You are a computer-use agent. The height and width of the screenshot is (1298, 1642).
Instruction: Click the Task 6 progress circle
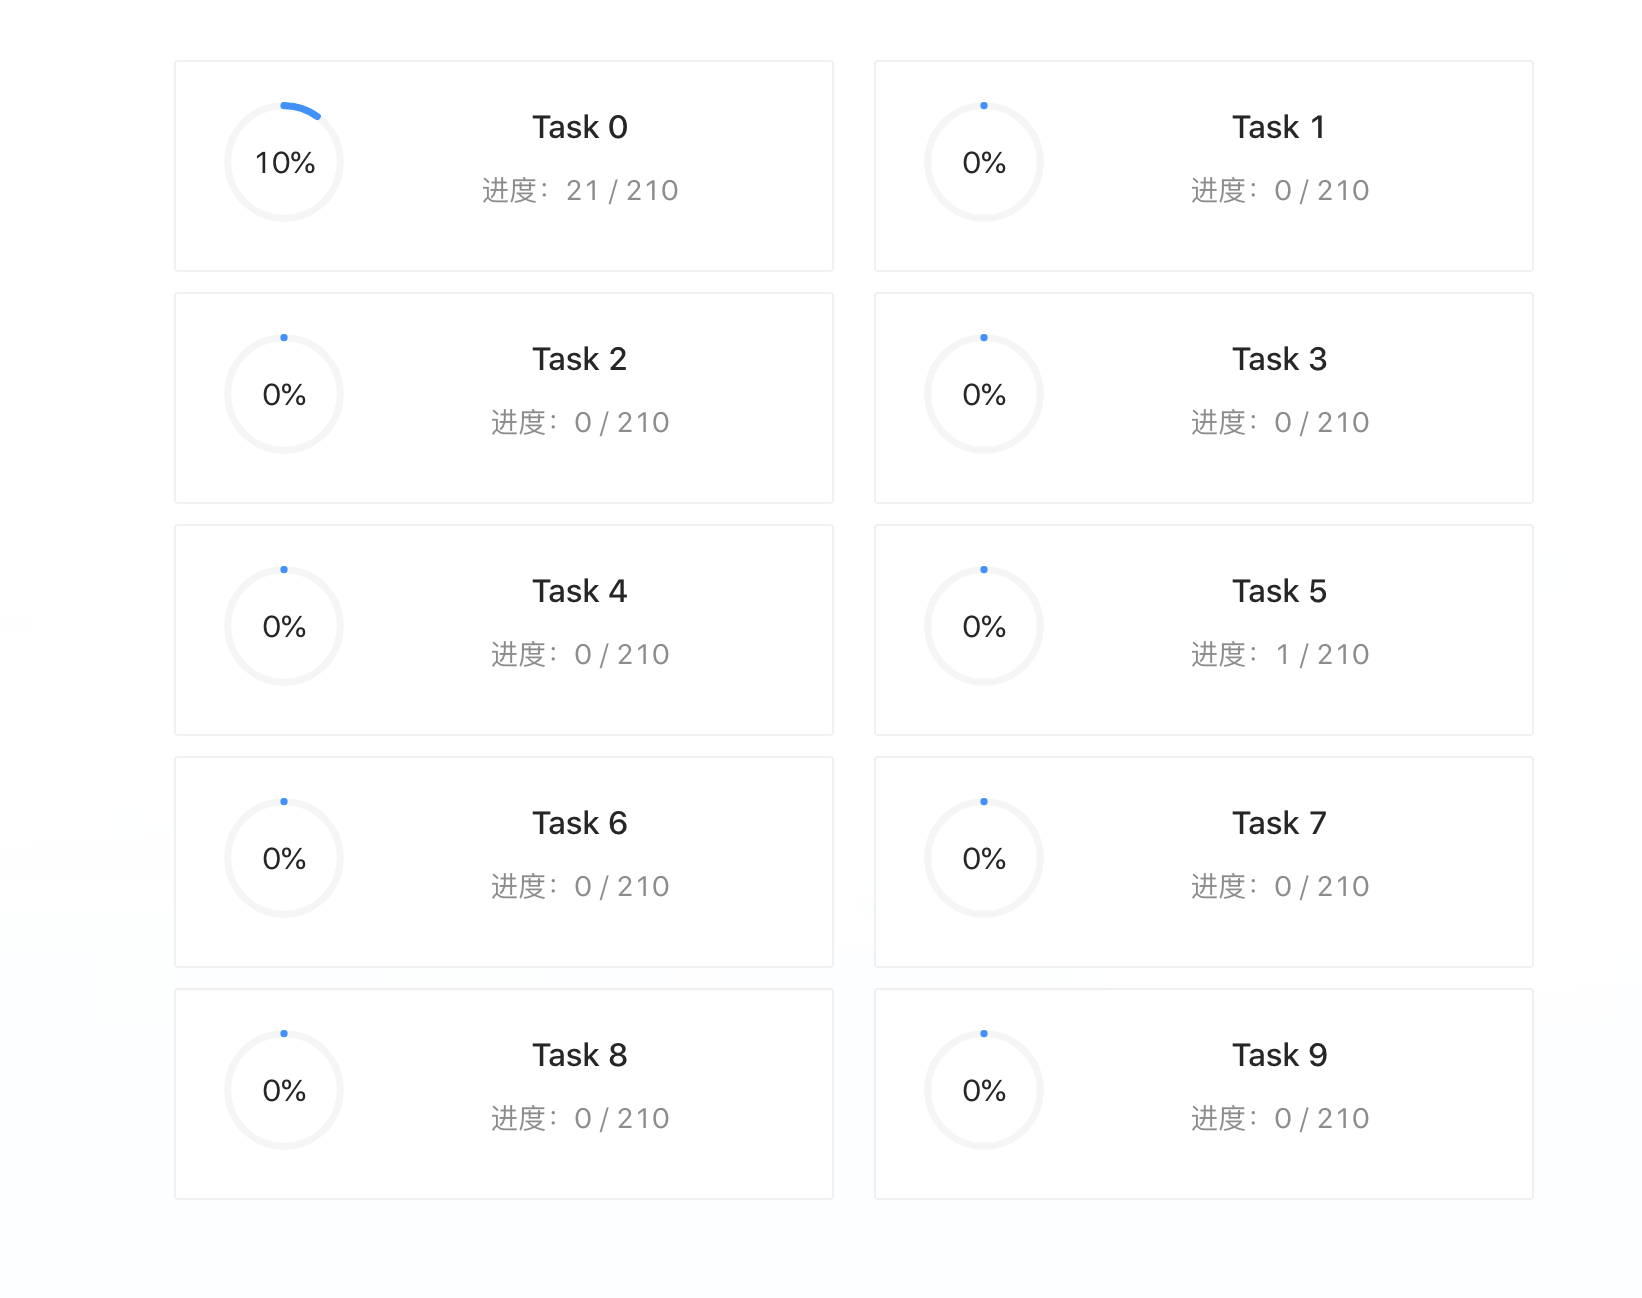pos(284,858)
